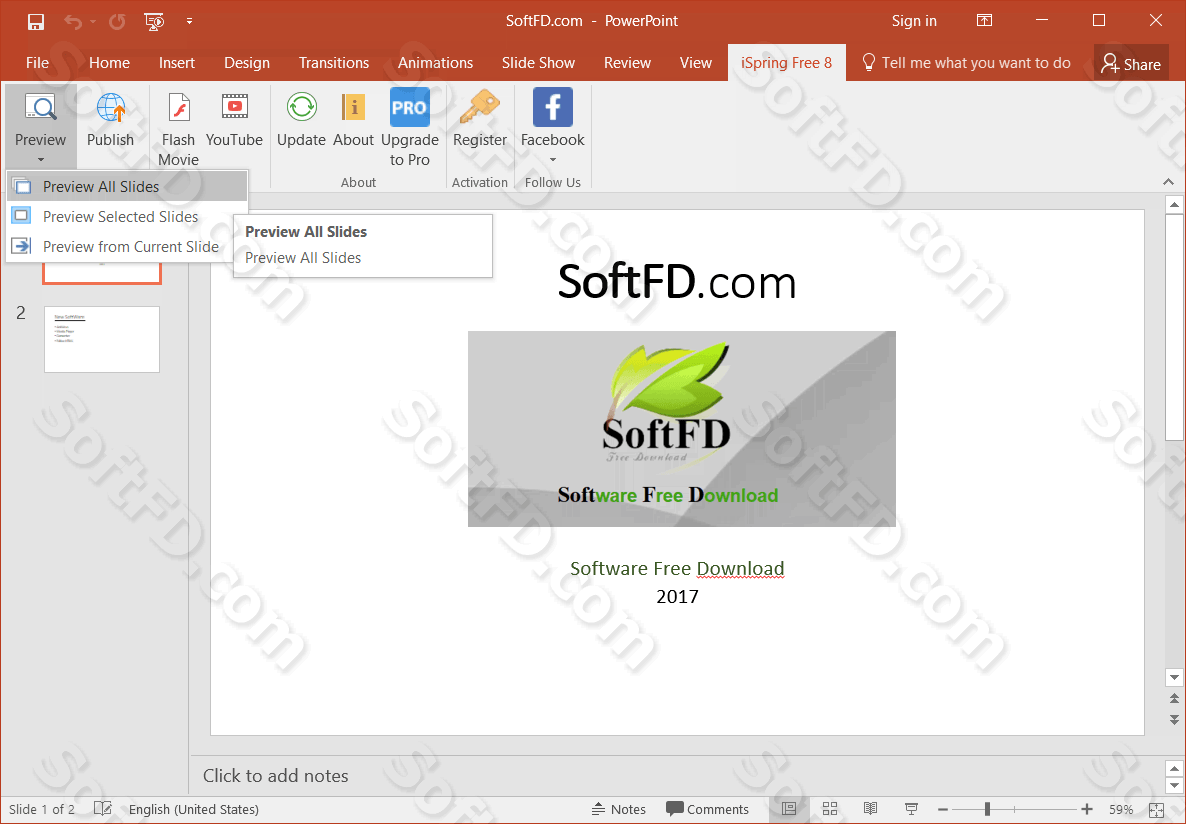Switch to Normal view
Viewport: 1186px width, 824px height.
coord(789,810)
